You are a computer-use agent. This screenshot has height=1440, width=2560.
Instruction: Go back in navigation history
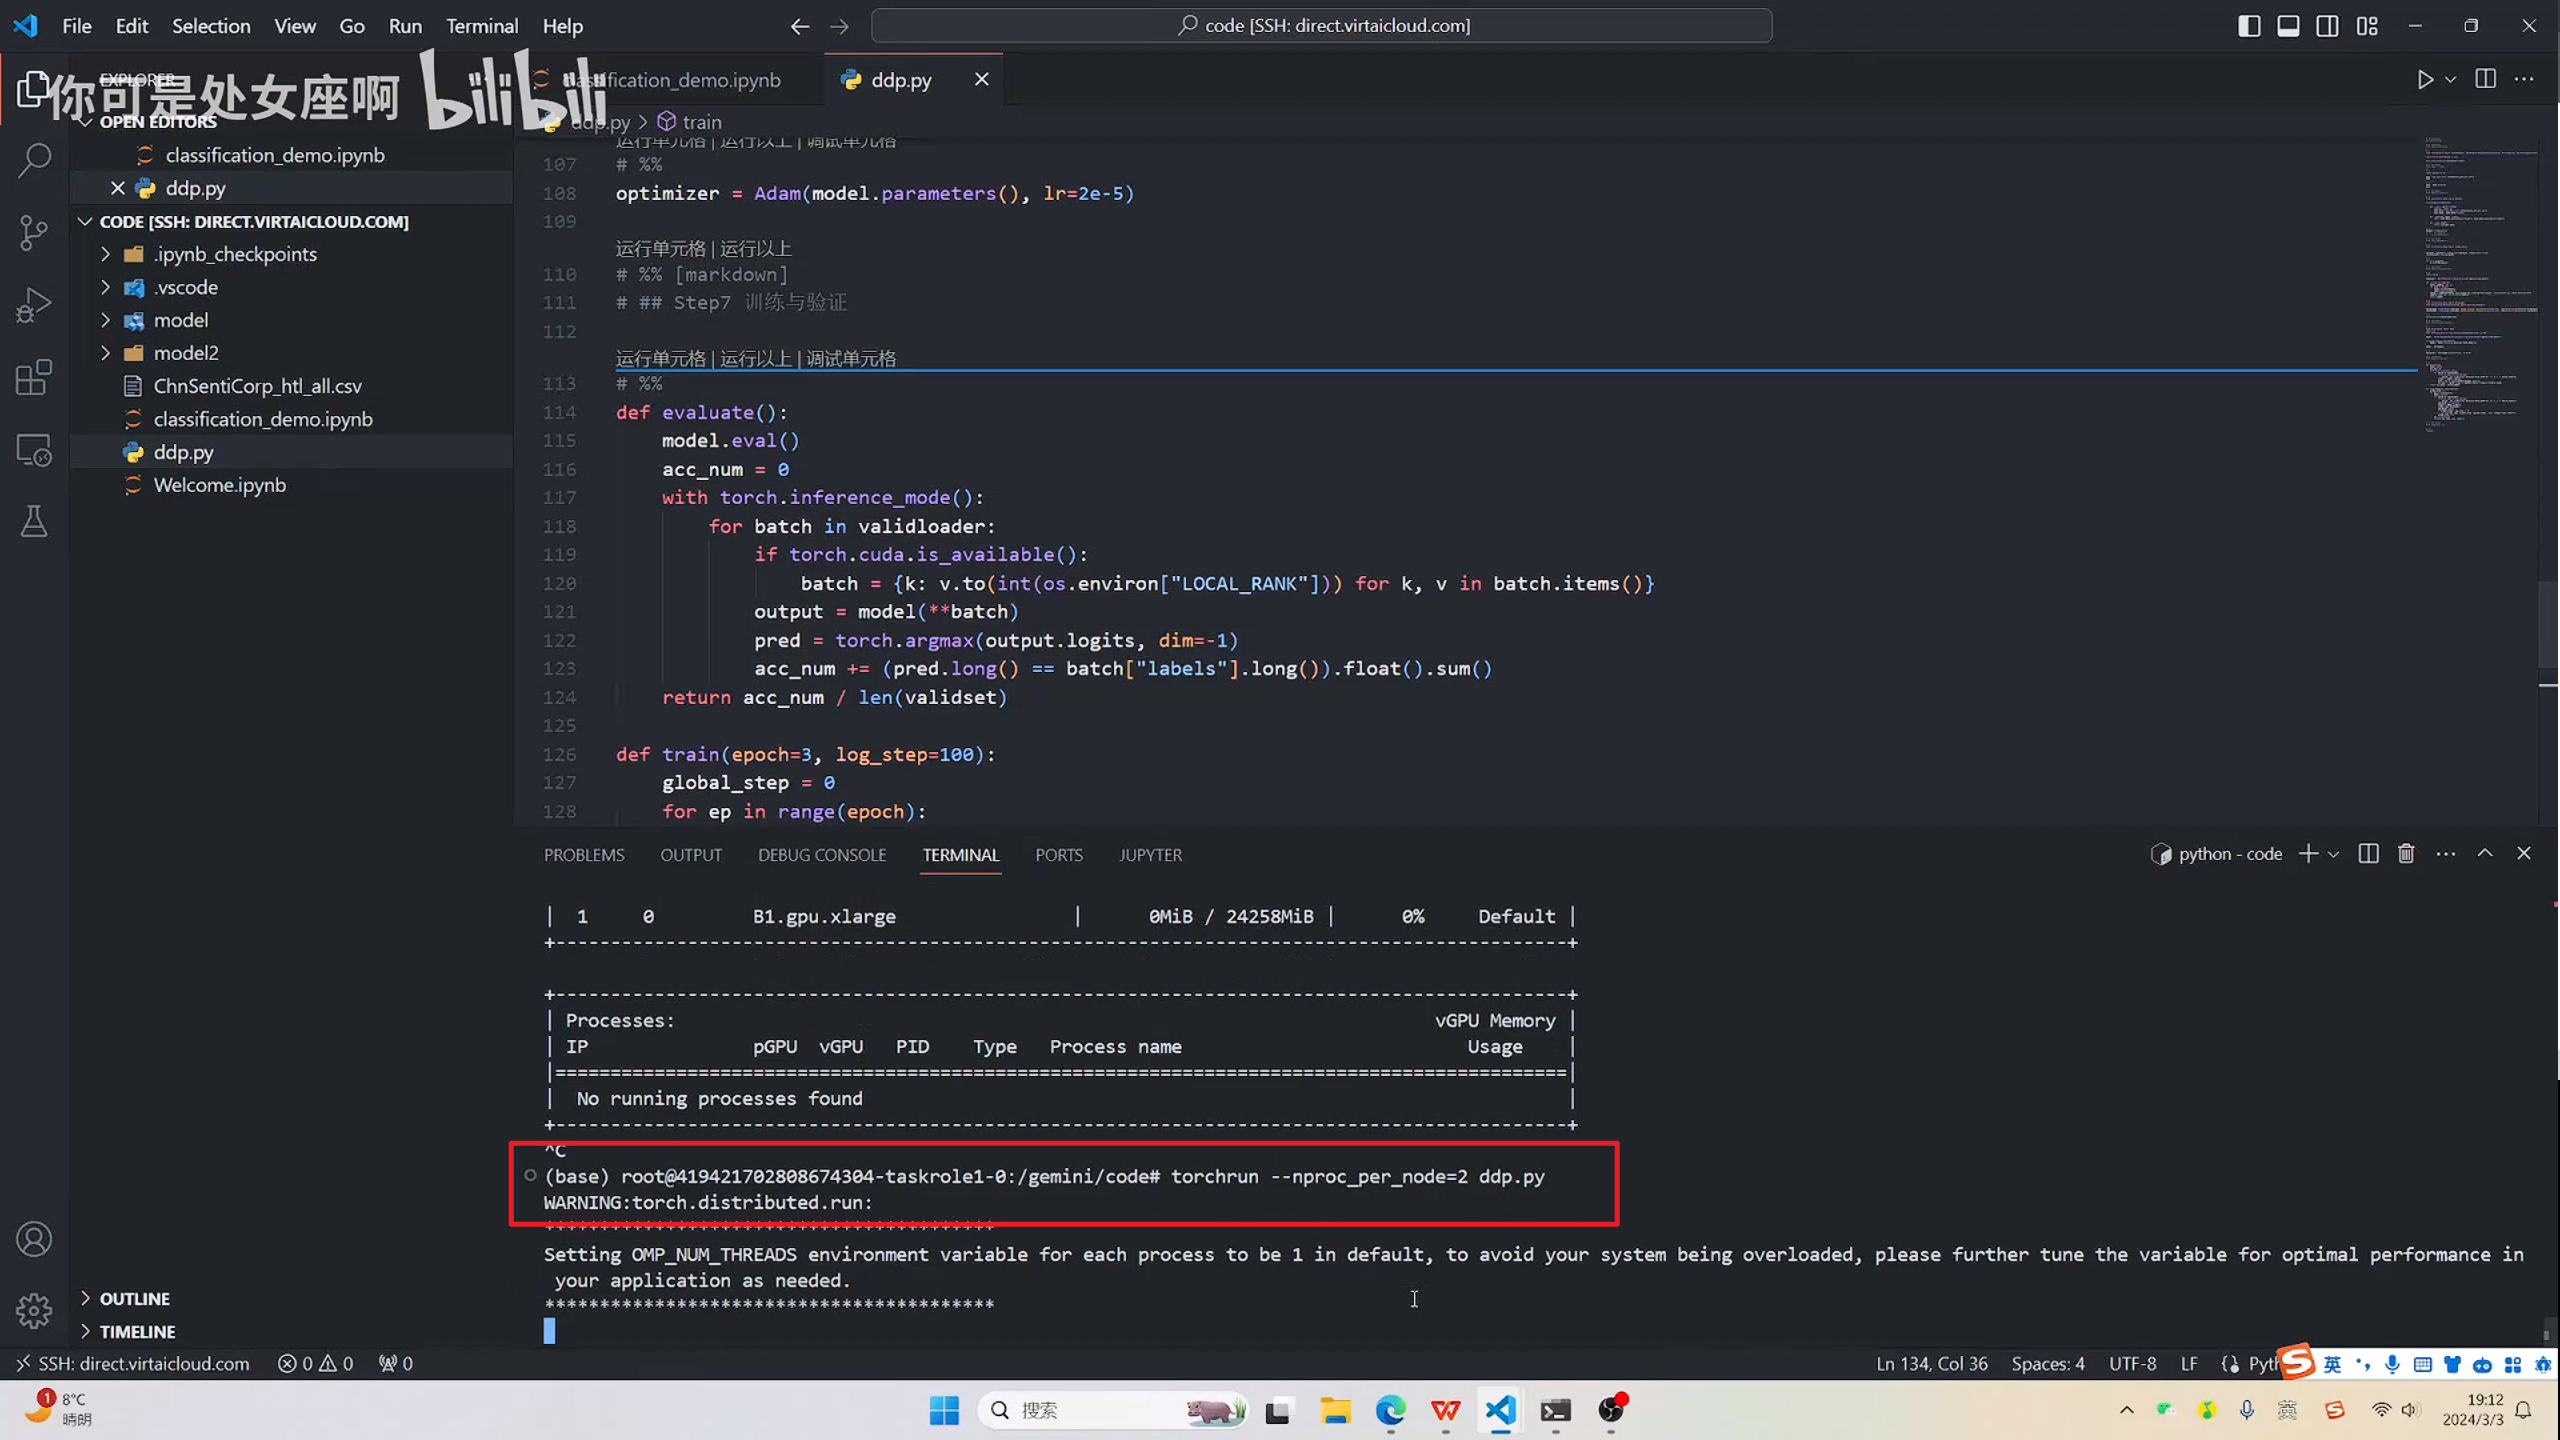(799, 26)
